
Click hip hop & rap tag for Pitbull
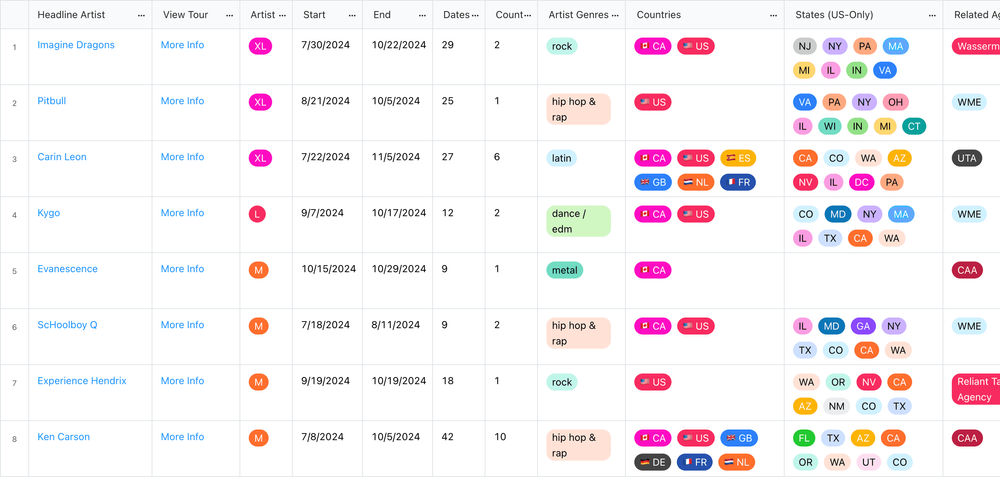pos(578,110)
